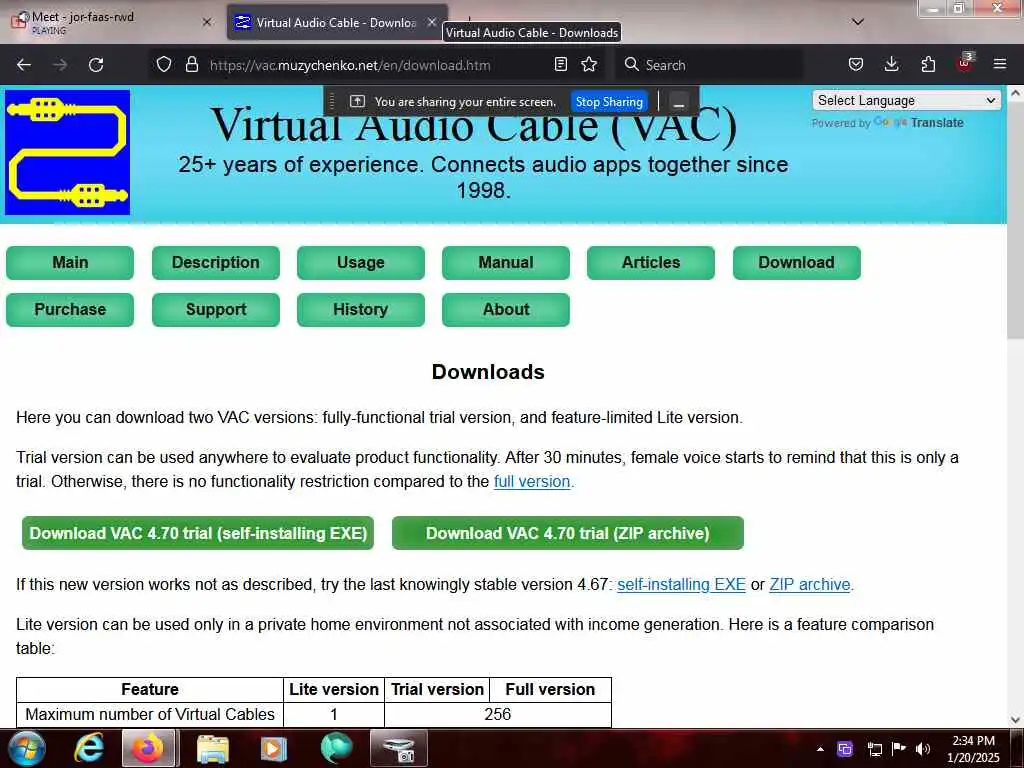Open site security padlock info
The width and height of the screenshot is (1024, 768).
pyautogui.click(x=191, y=64)
